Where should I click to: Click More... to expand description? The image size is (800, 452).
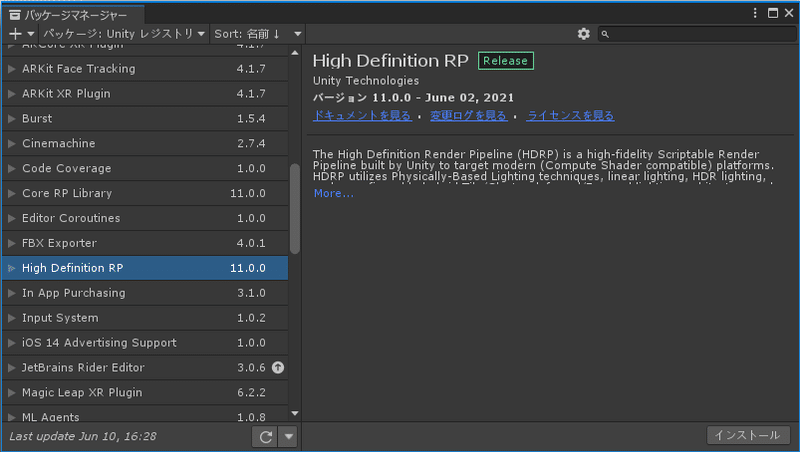[x=334, y=193]
